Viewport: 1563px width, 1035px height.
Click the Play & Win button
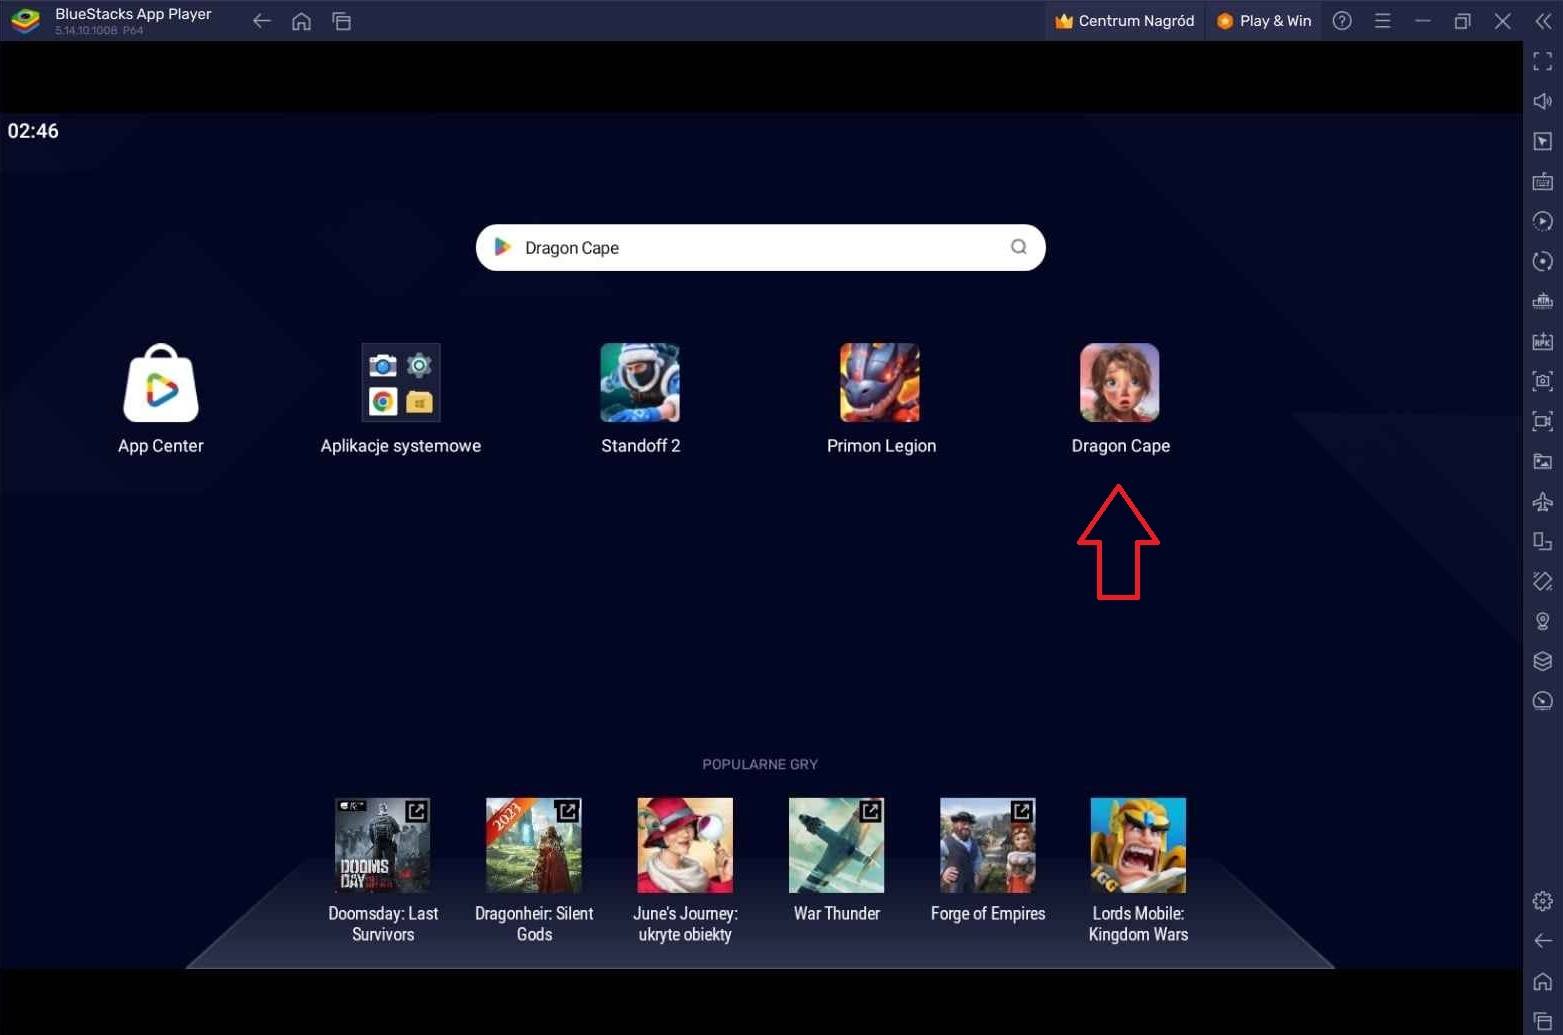pyautogui.click(x=1264, y=21)
